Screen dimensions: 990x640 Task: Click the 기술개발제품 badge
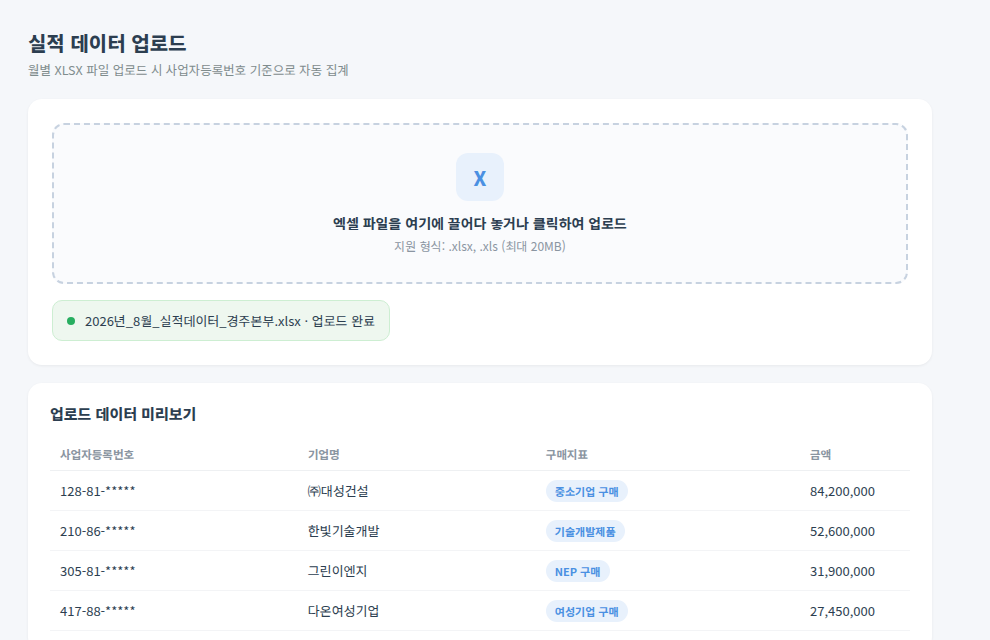[x=585, y=531]
